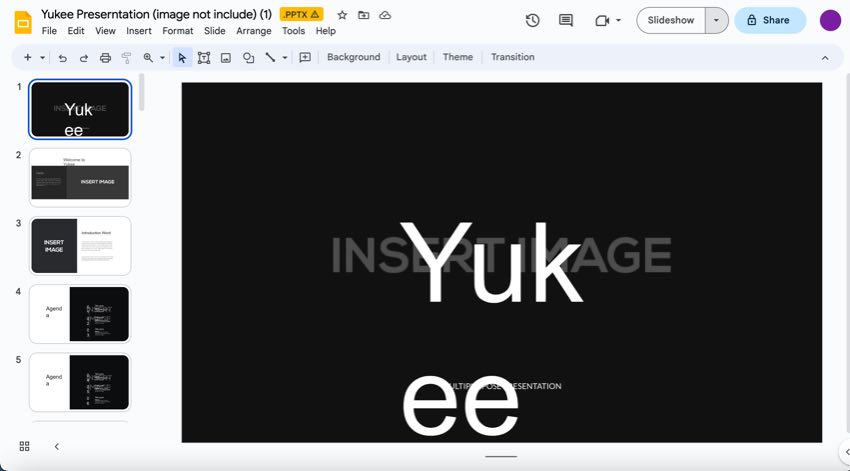This screenshot has height=471, width=850.
Task: Click the speaker notes handle bar
Action: click(501, 456)
